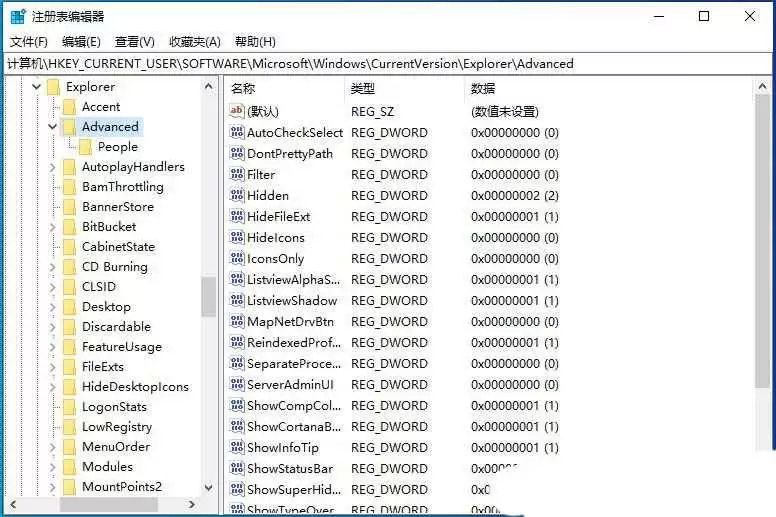
Task: Expand the CLSID tree node
Action: (52, 287)
